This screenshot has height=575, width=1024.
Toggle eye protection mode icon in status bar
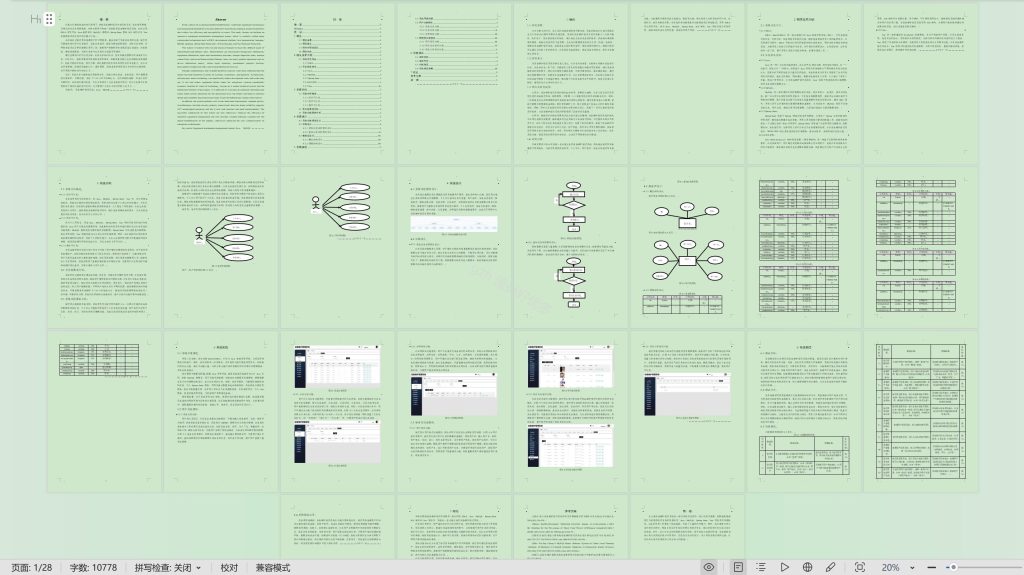[x=709, y=567]
